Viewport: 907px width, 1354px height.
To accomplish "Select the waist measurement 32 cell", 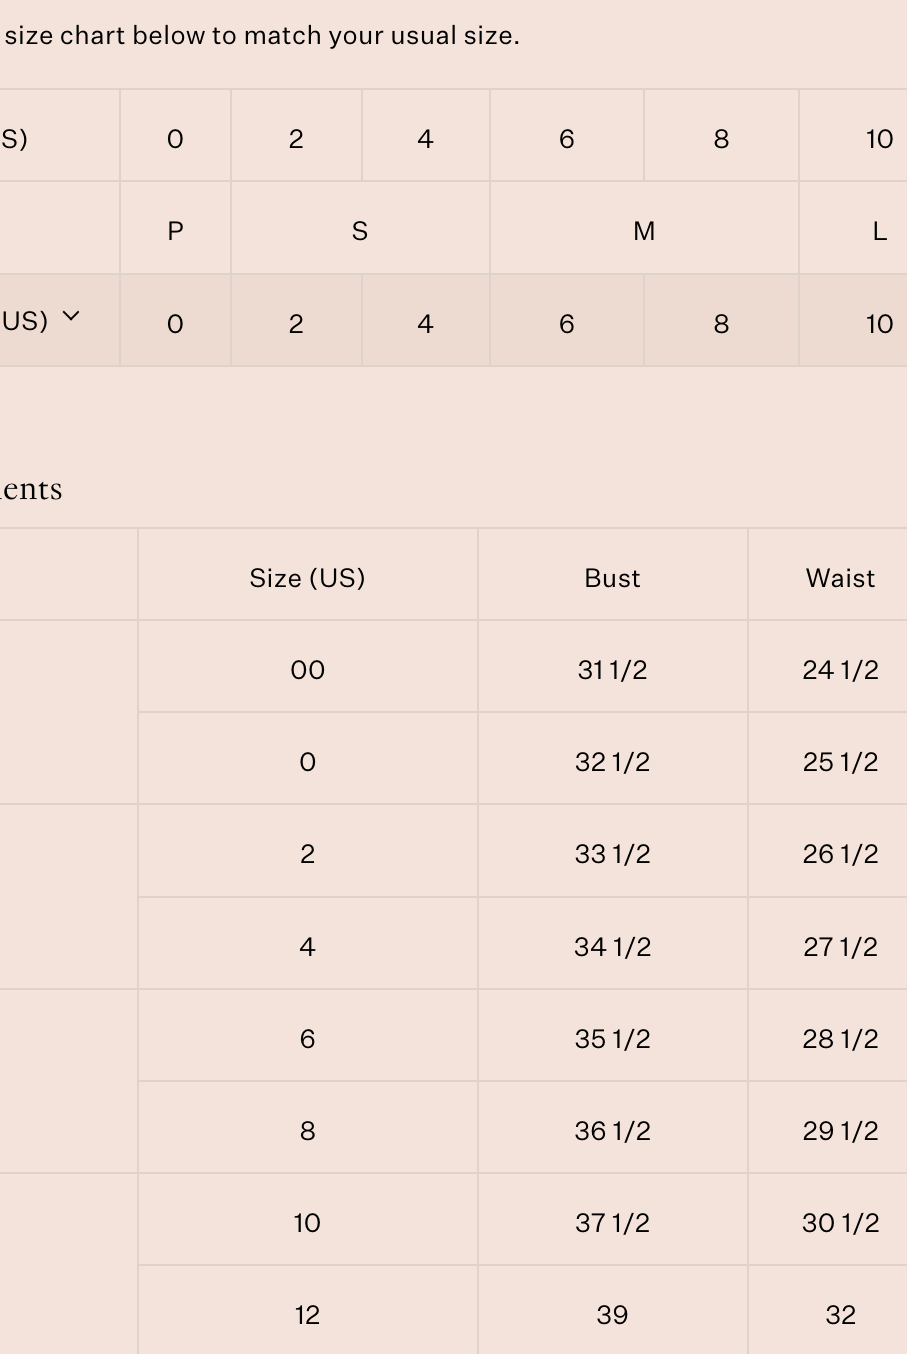I will [x=840, y=1315].
